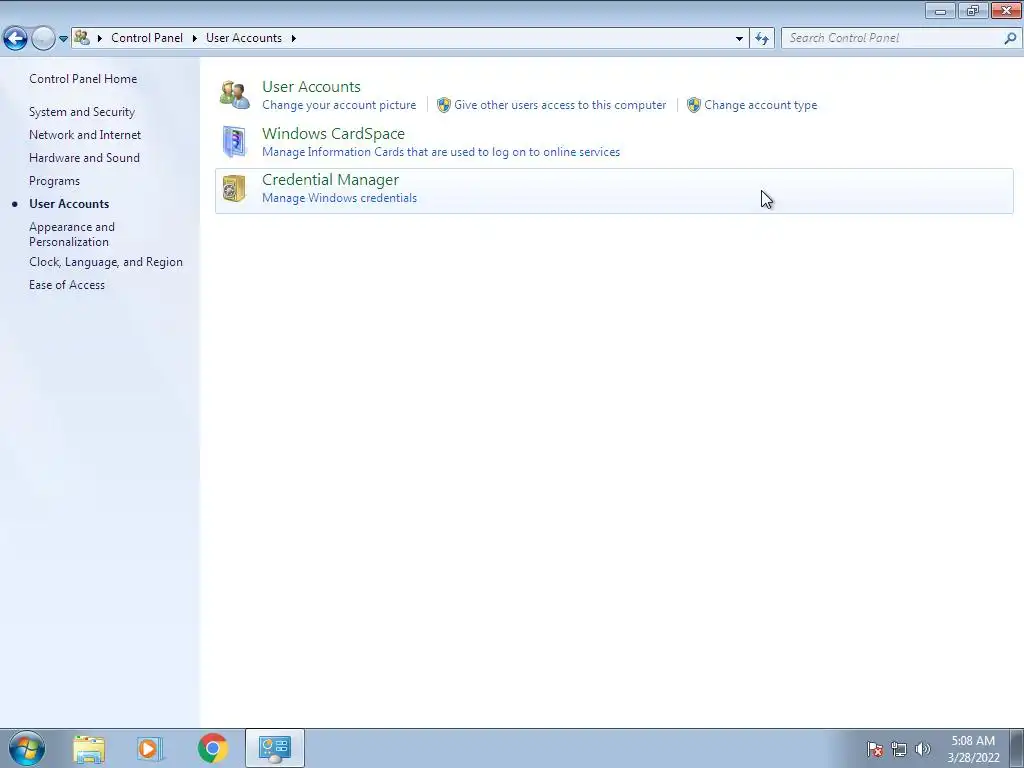The width and height of the screenshot is (1024, 768).
Task: Expand the arrow before Control Panel in breadcrumb
Action: pyautogui.click(x=100, y=39)
